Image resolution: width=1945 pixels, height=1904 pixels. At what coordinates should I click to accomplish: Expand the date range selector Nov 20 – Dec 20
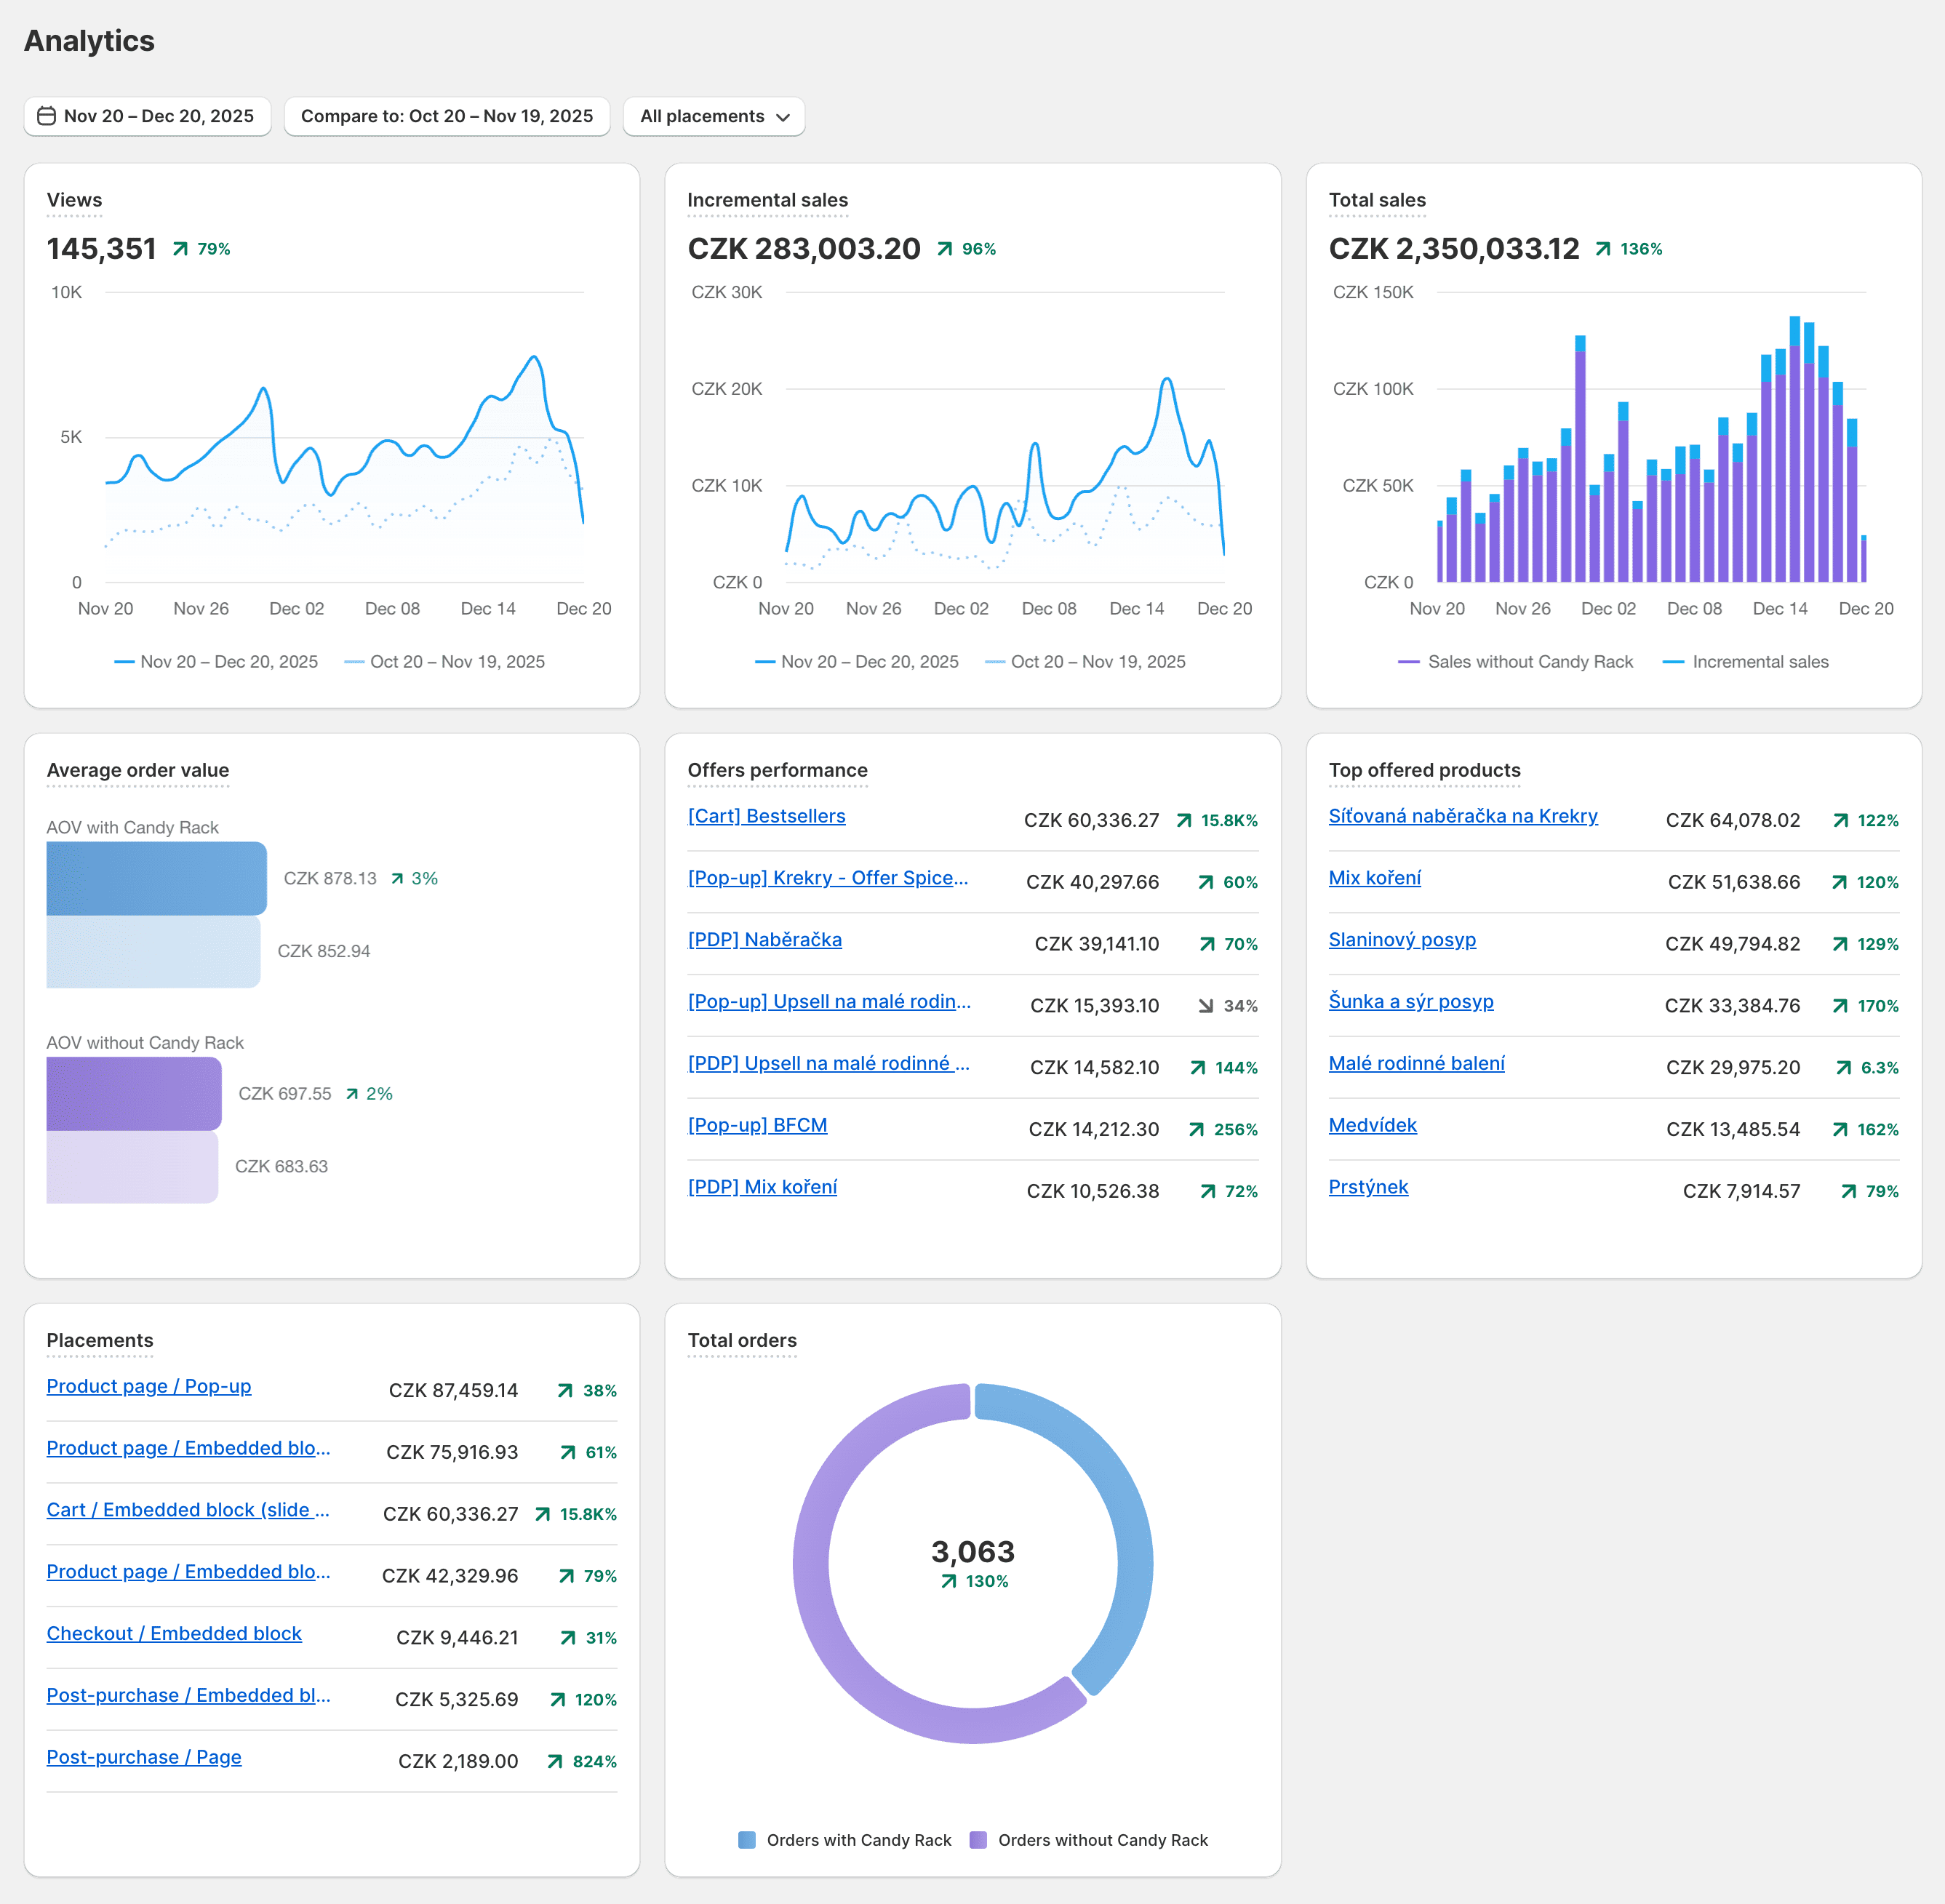click(147, 116)
